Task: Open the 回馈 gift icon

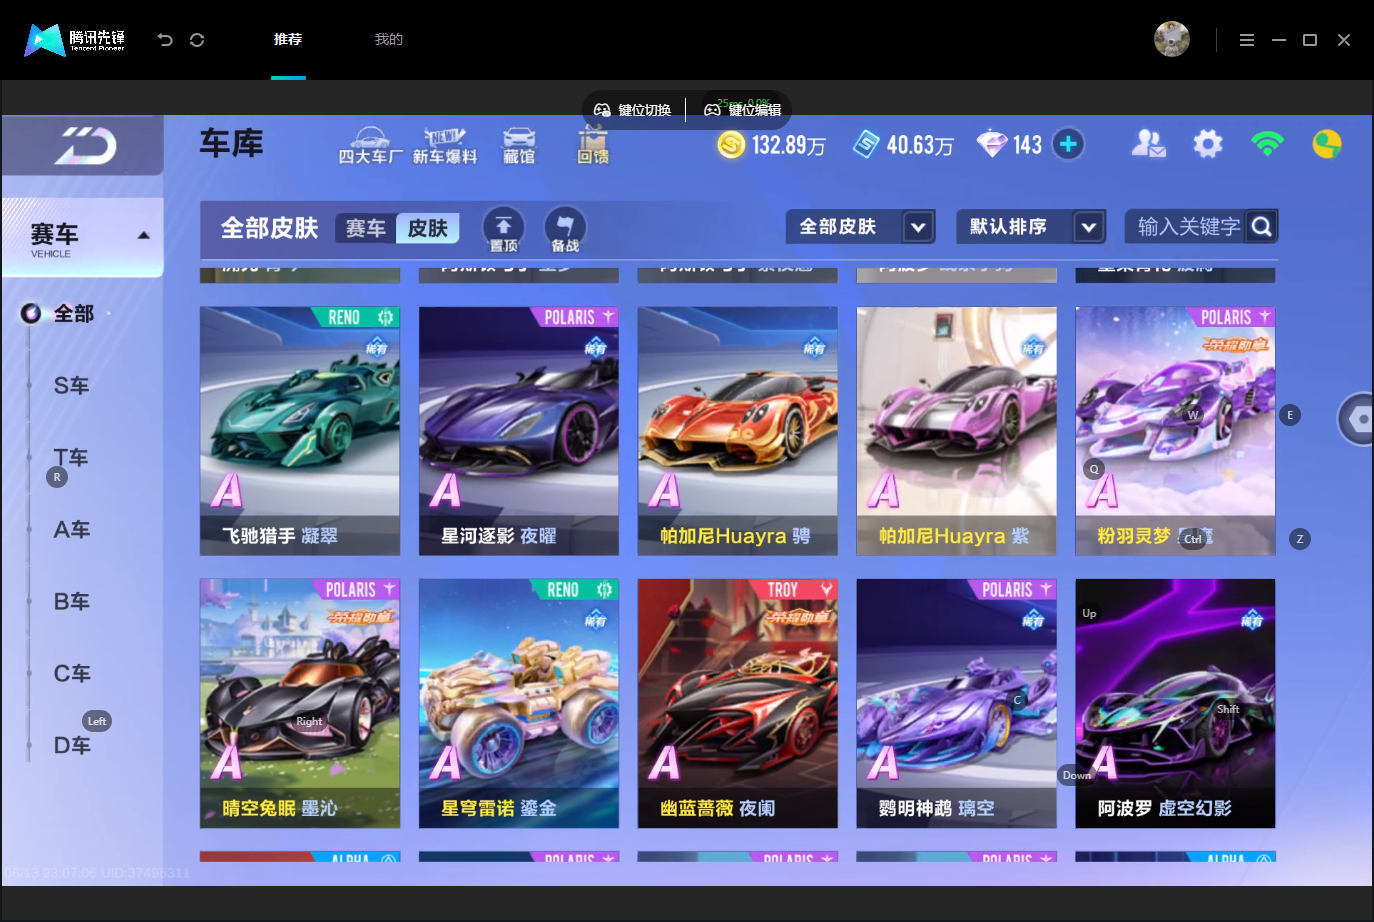Action: [x=593, y=146]
